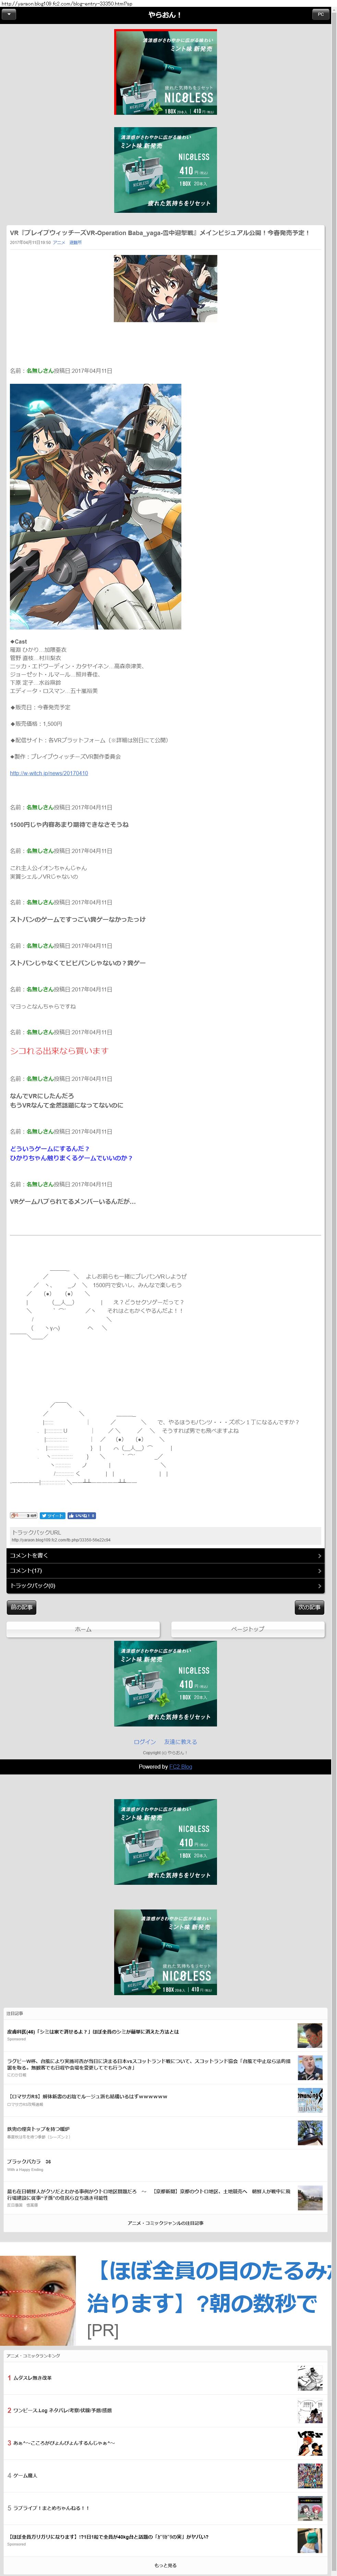Image resolution: width=337 pixels, height=2576 pixels.
Task: Open the small Brave Witches thumbnail image
Action: (x=165, y=288)
